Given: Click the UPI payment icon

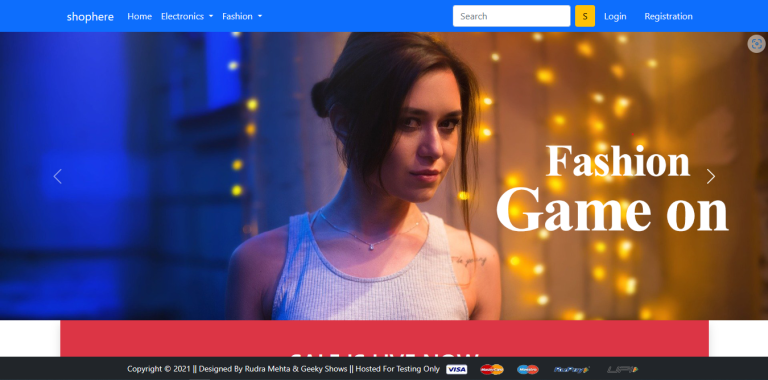Looking at the screenshot, I should point(623,369).
